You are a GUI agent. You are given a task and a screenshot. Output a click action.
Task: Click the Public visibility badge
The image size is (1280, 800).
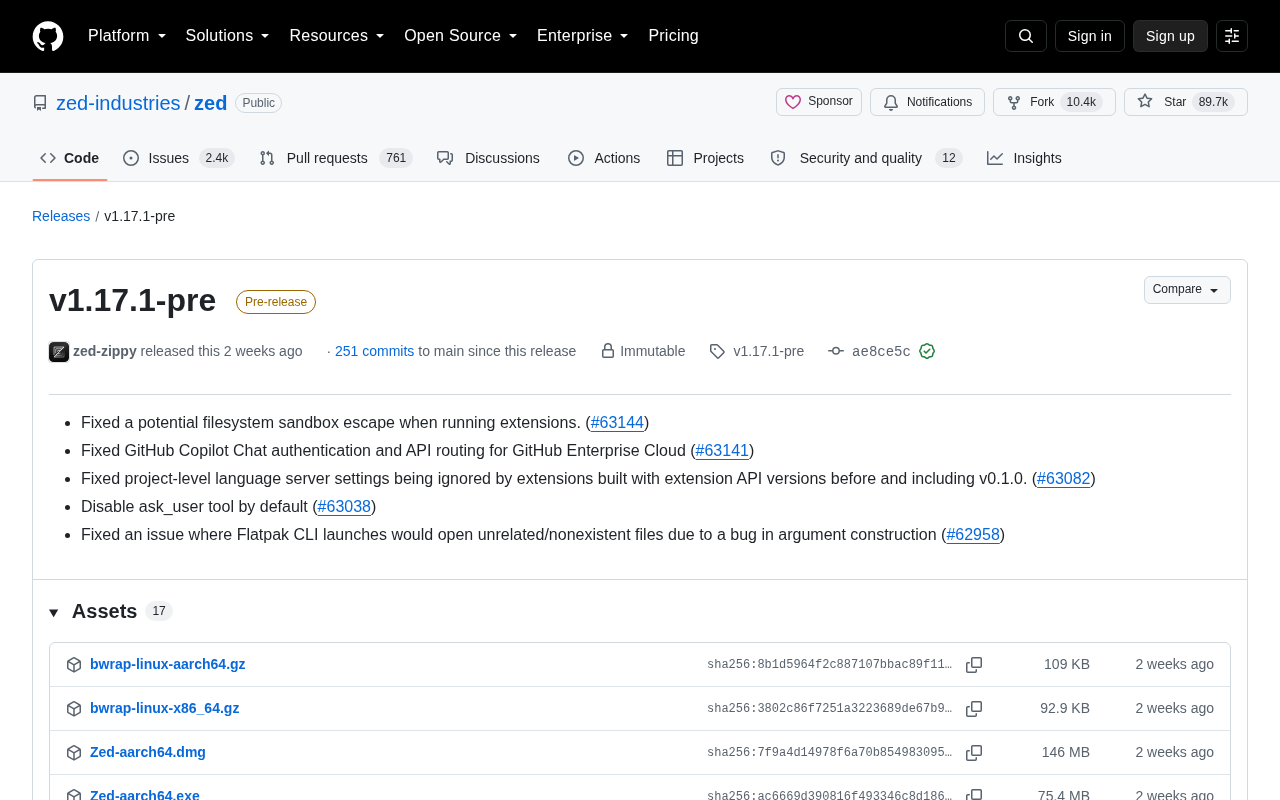coord(259,103)
